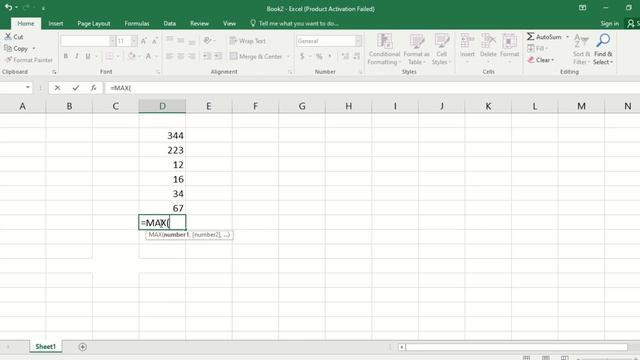640x360 pixels.
Task: Open the Fill button
Action: 537,49
